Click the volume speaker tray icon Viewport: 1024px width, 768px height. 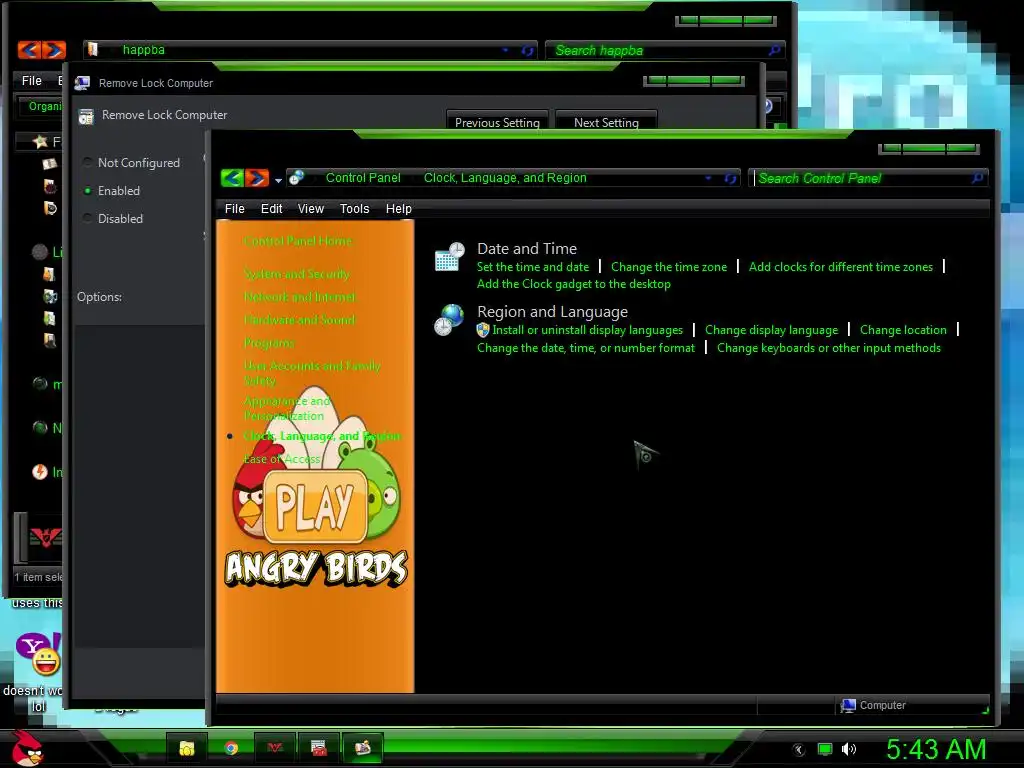pos(848,749)
